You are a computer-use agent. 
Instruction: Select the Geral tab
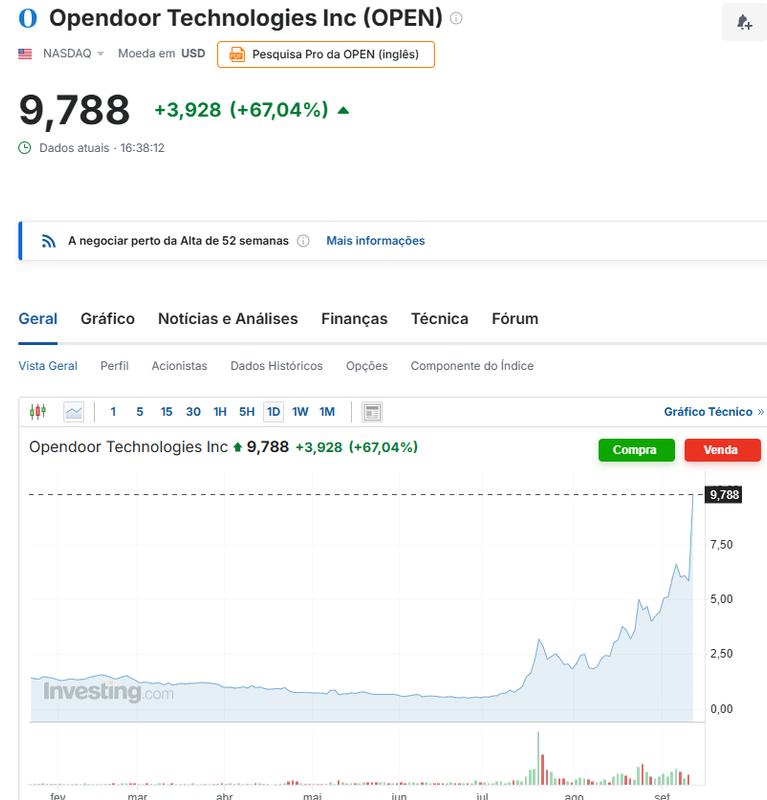(38, 319)
